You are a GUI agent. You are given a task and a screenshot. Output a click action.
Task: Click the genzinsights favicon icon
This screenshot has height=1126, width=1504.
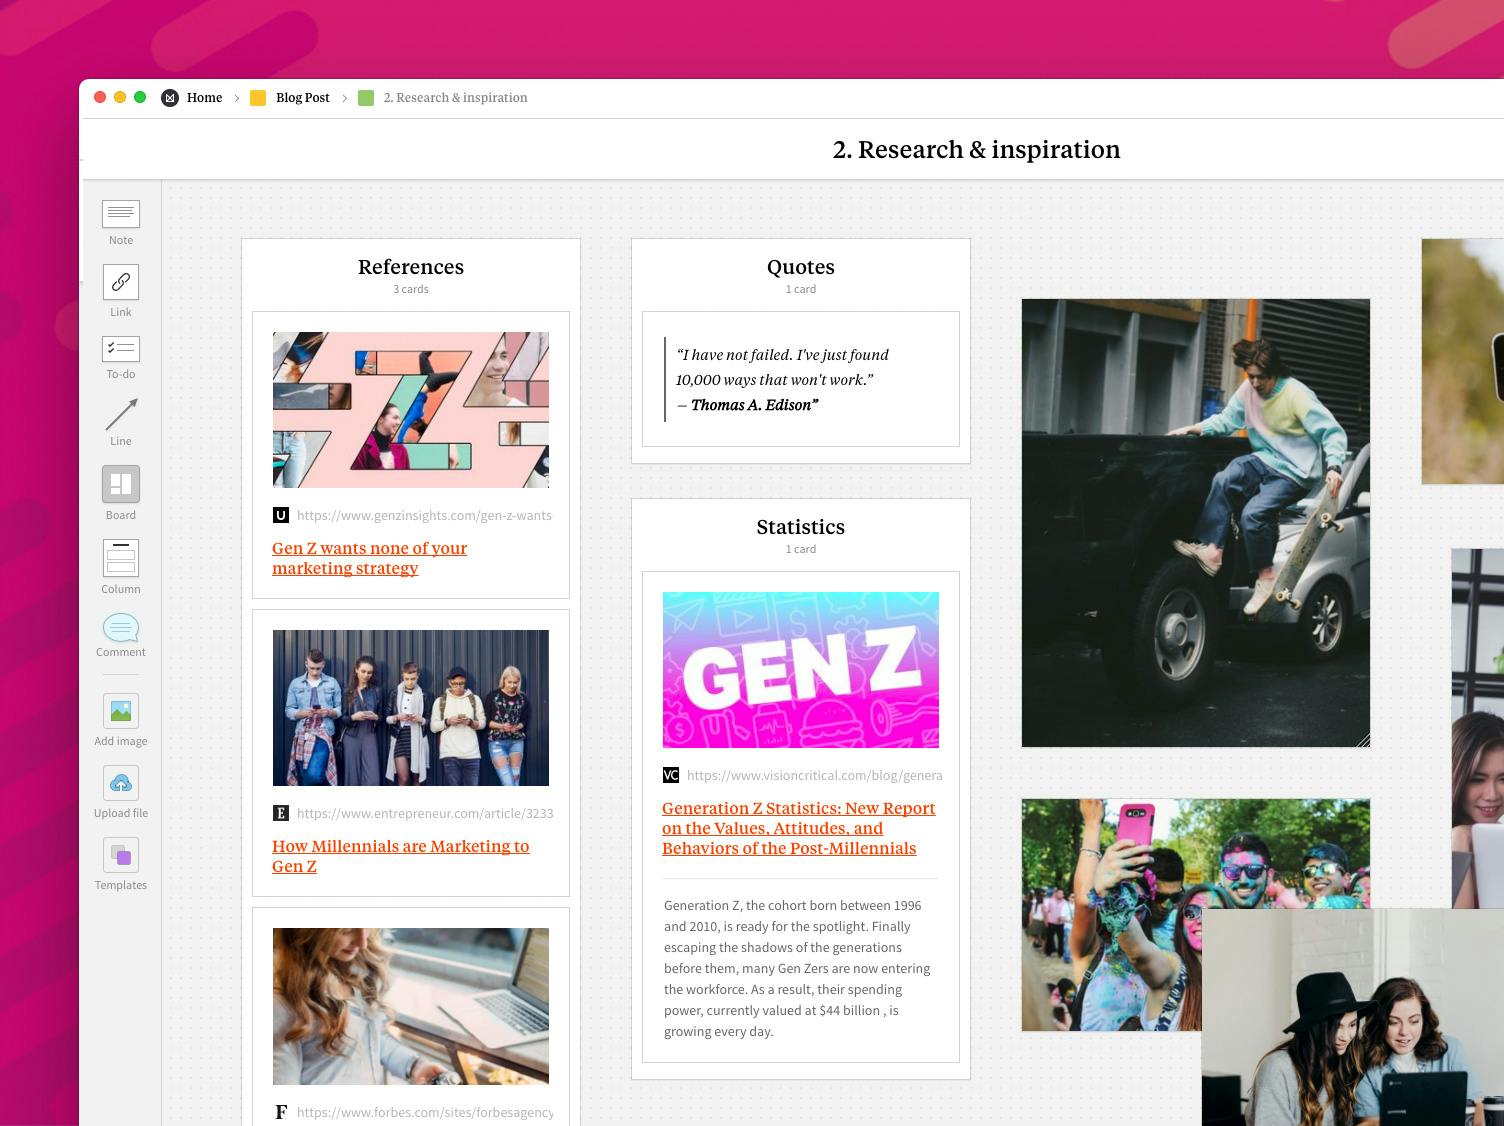pyautogui.click(x=281, y=515)
